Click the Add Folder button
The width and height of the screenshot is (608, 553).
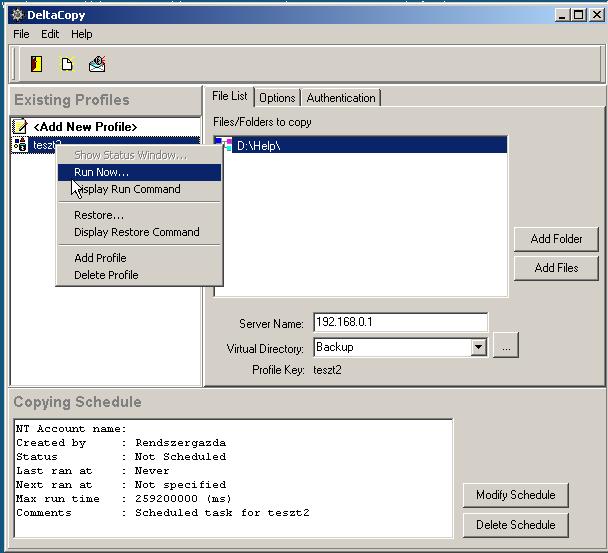point(556,239)
